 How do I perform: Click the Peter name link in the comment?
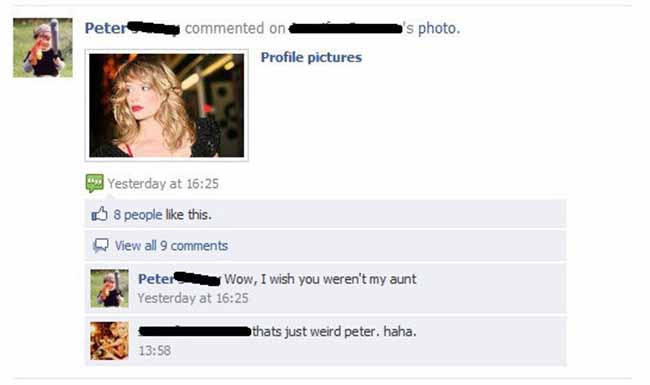[x=179, y=279]
